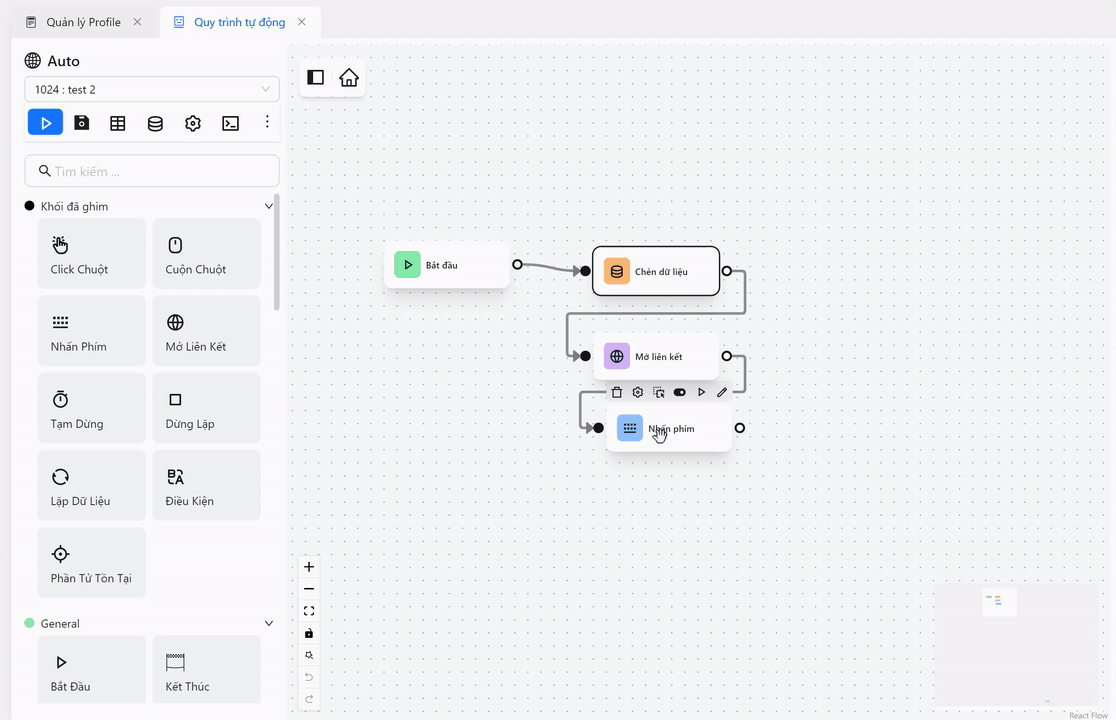The width and height of the screenshot is (1116, 720).
Task: Toggle the sidebar panel visibility icon
Action: pos(316,78)
